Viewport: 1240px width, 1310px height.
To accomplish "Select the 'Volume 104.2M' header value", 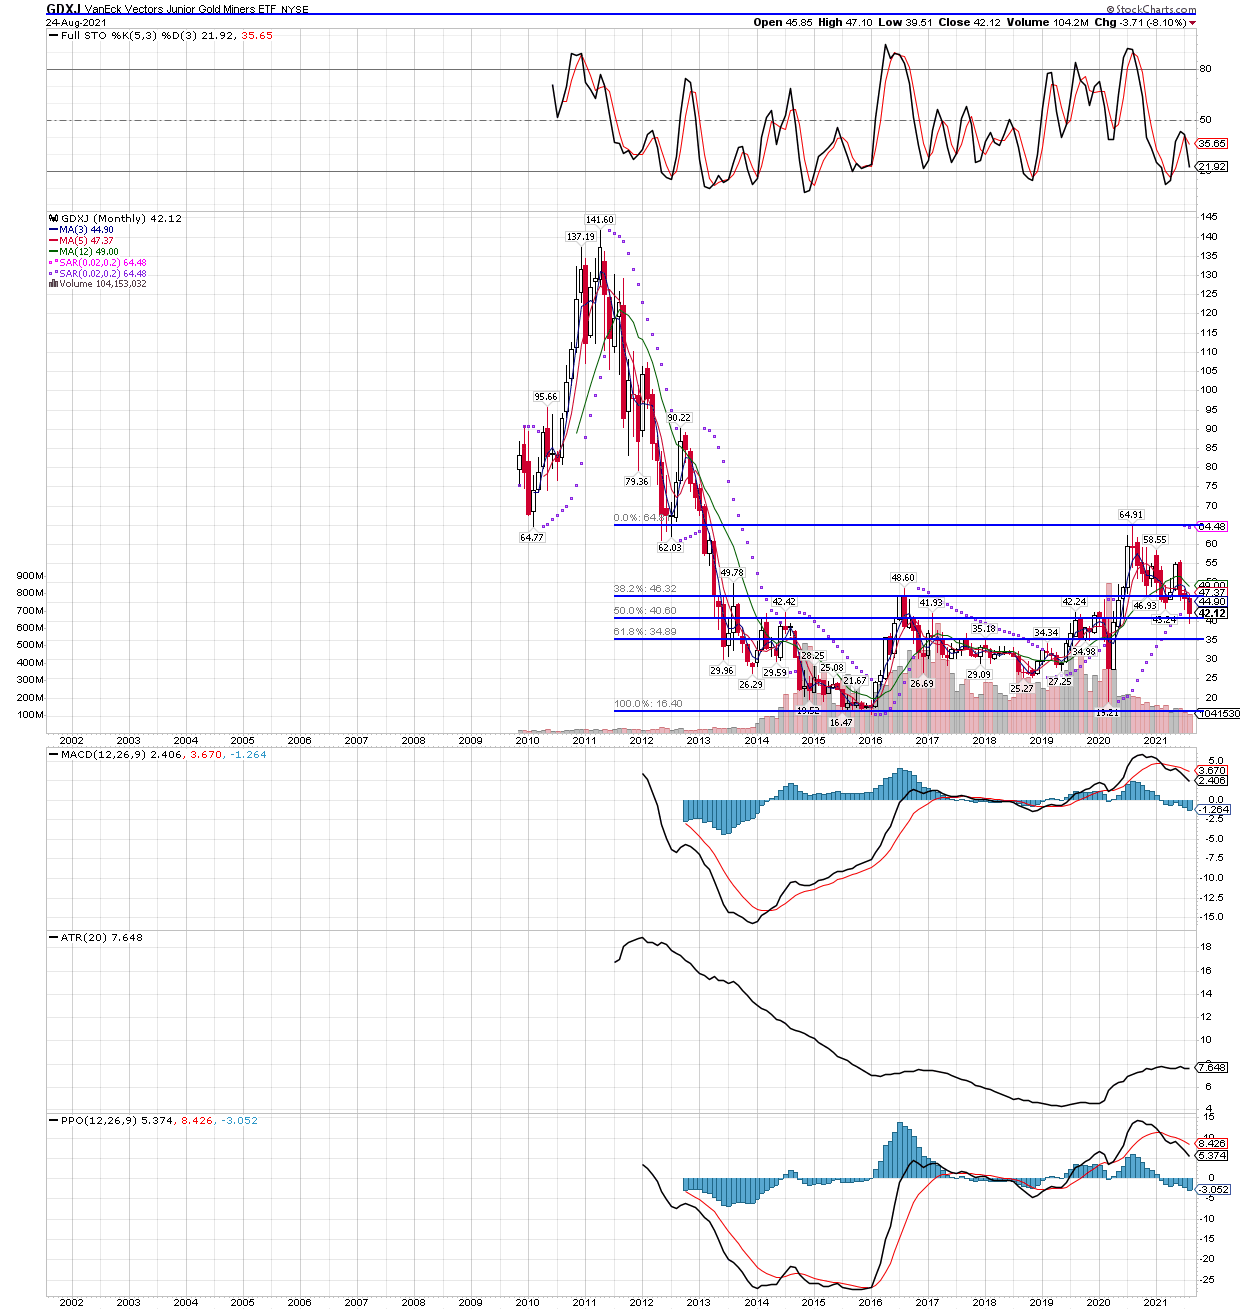I will 1048,22.
